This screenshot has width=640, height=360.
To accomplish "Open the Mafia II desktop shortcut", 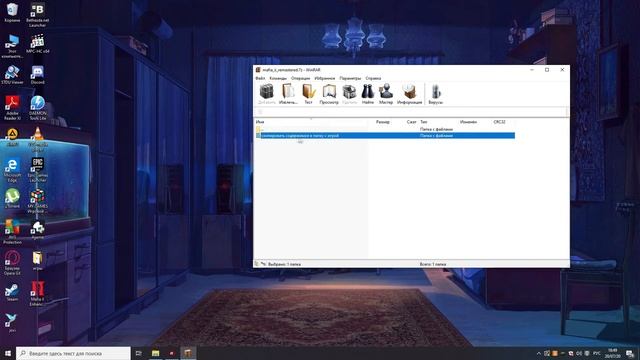I will (38, 294).
